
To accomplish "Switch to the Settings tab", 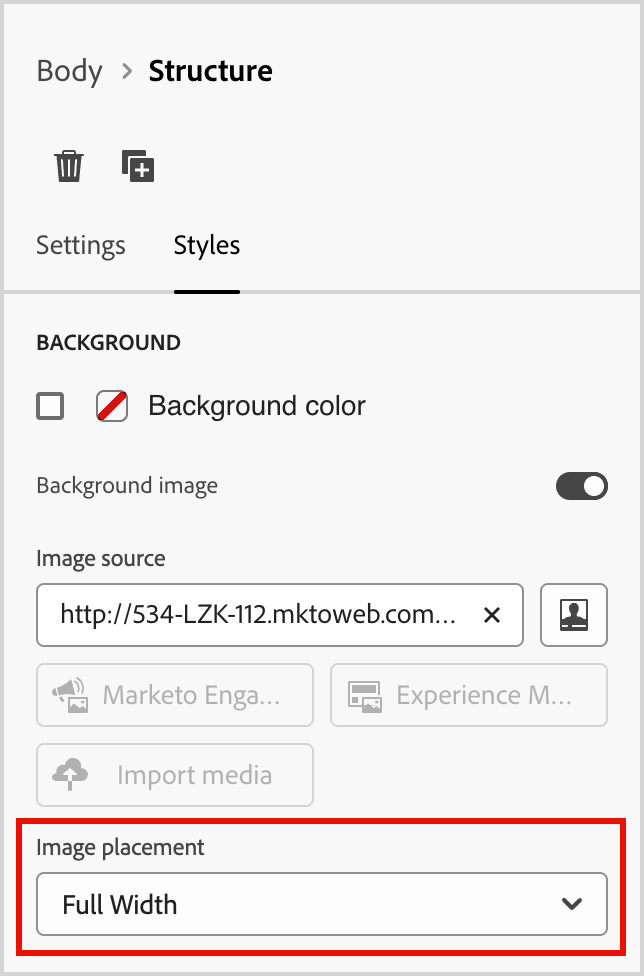I will coord(80,245).
